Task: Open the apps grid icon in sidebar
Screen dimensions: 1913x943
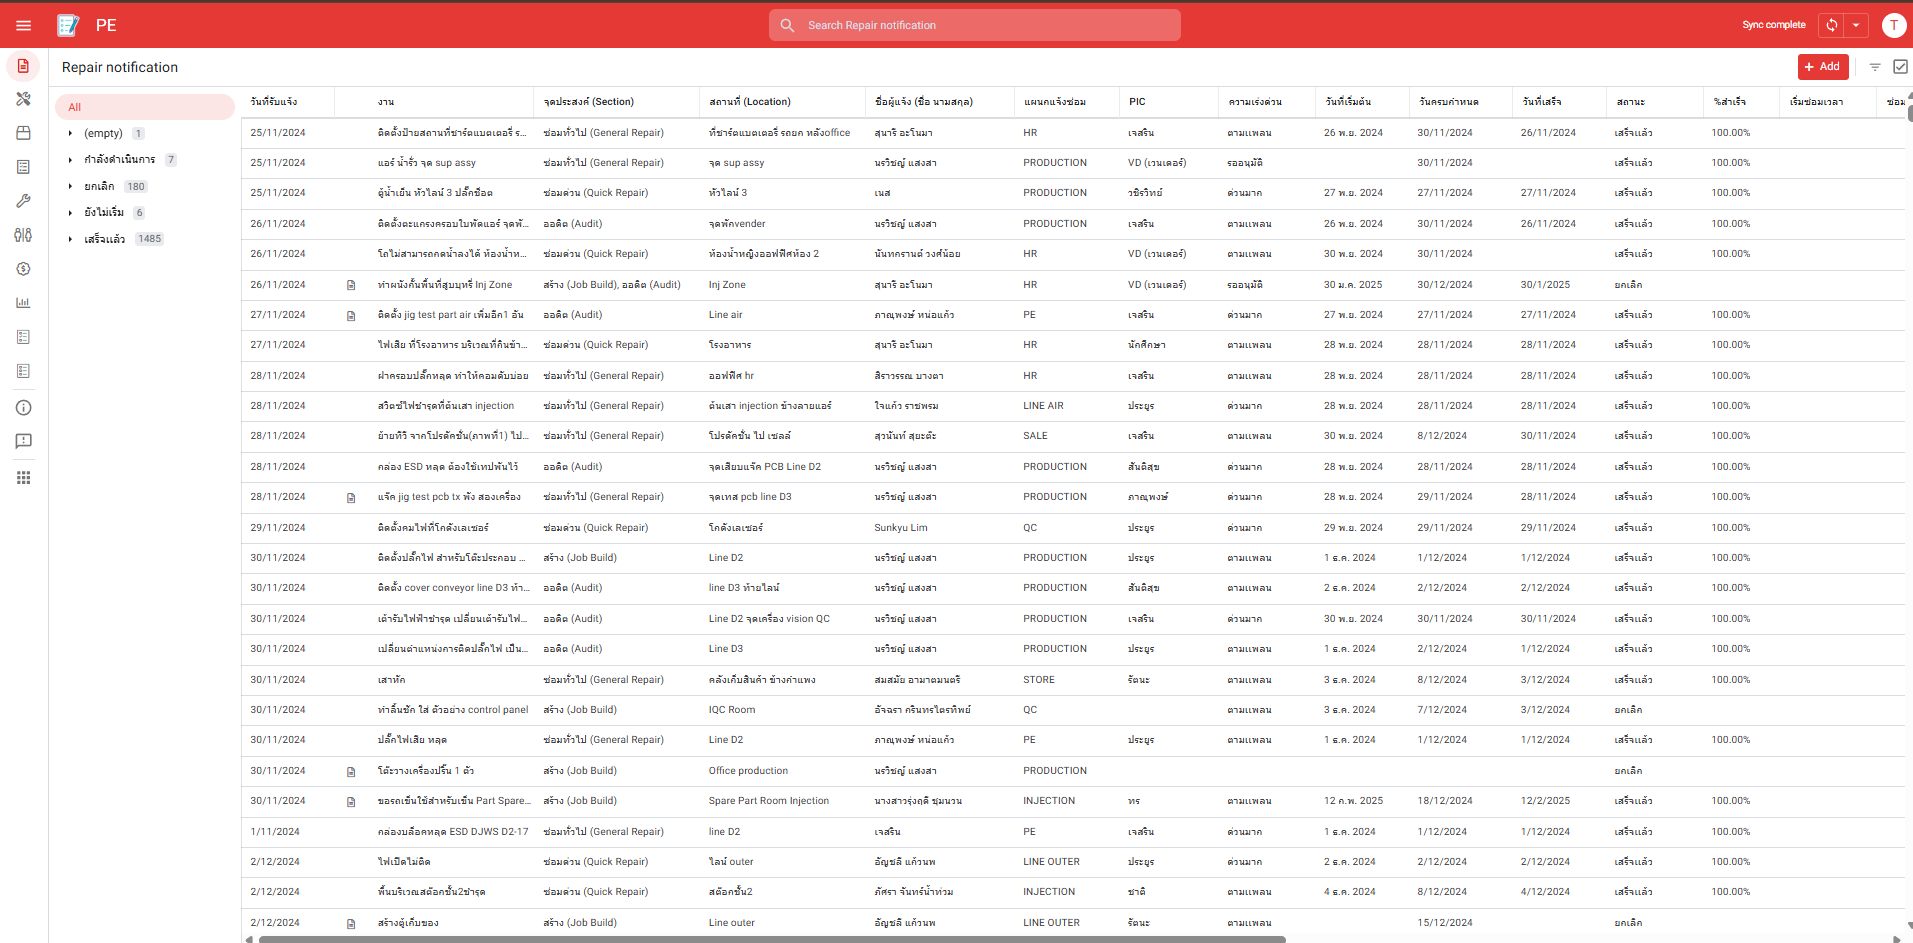Action: pos(23,478)
